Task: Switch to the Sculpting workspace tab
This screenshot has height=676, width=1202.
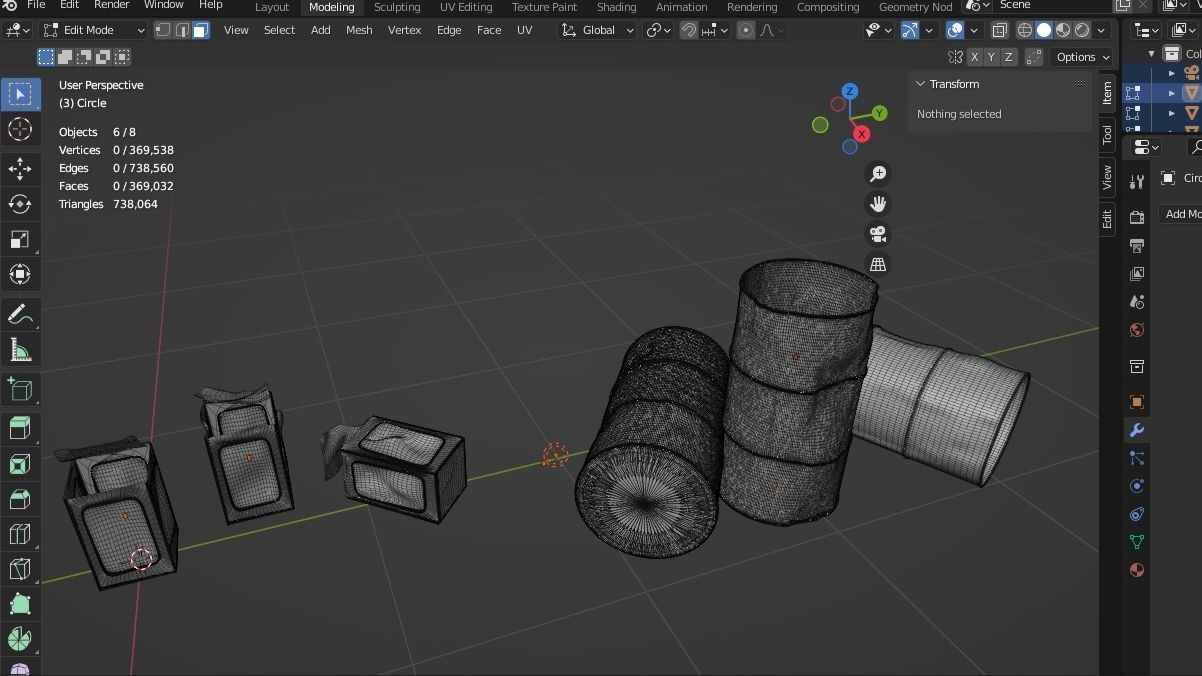Action: coord(397,7)
